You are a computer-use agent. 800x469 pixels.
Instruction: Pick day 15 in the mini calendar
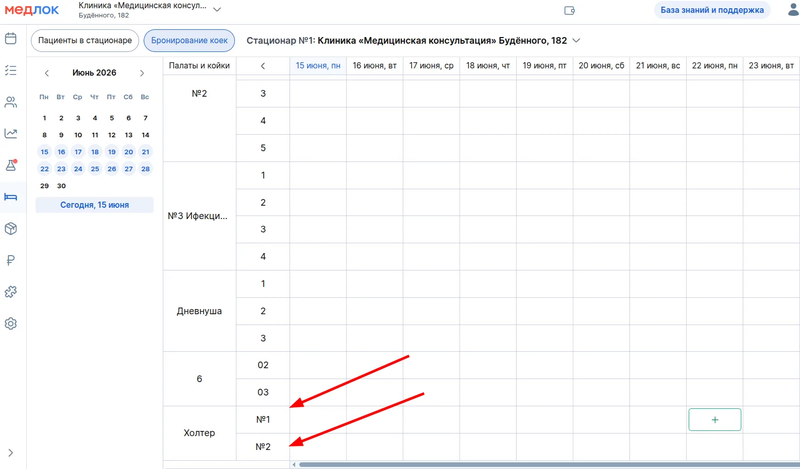click(44, 152)
